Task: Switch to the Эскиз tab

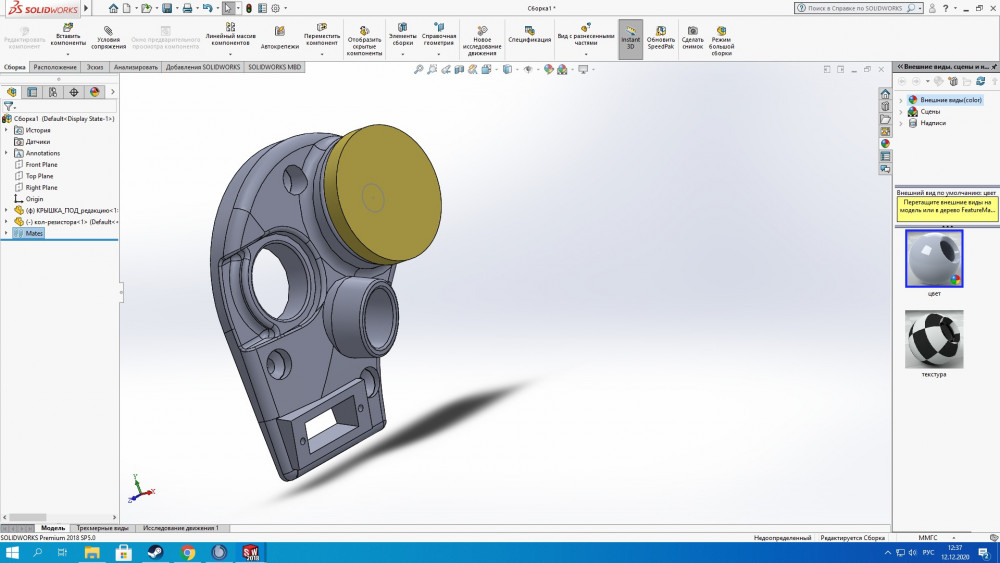Action: click(x=95, y=67)
